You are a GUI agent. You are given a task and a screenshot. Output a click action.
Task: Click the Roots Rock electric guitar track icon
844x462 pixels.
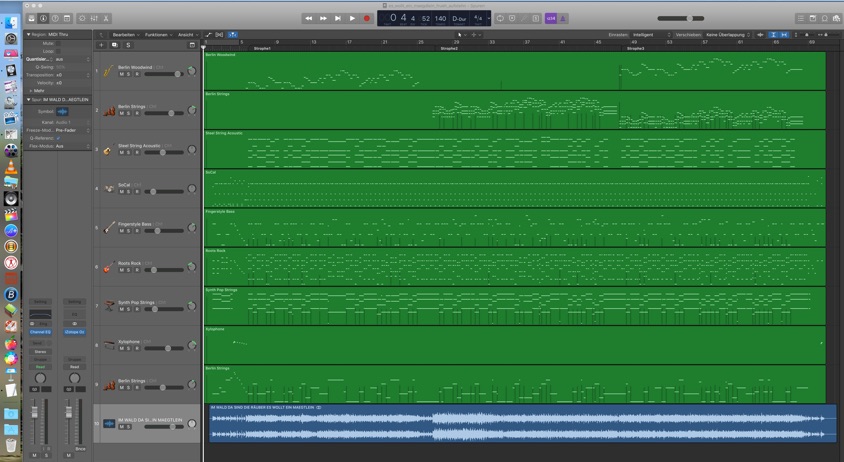click(109, 267)
